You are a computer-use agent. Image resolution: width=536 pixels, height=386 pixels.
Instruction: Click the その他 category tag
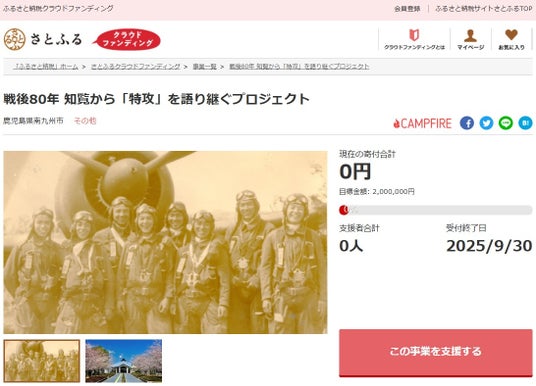point(85,121)
